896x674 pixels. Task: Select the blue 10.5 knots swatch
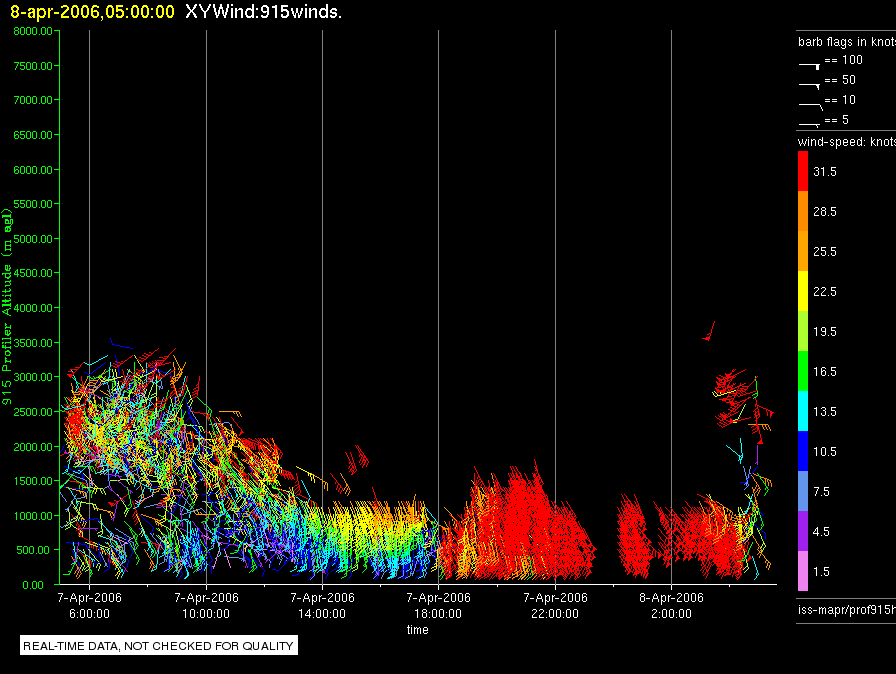pos(803,451)
